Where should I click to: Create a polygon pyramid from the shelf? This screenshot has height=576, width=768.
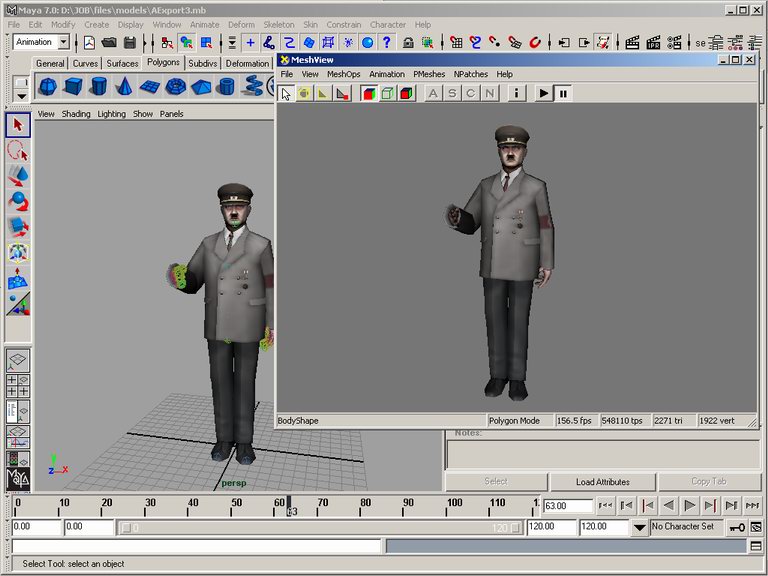[x=201, y=87]
